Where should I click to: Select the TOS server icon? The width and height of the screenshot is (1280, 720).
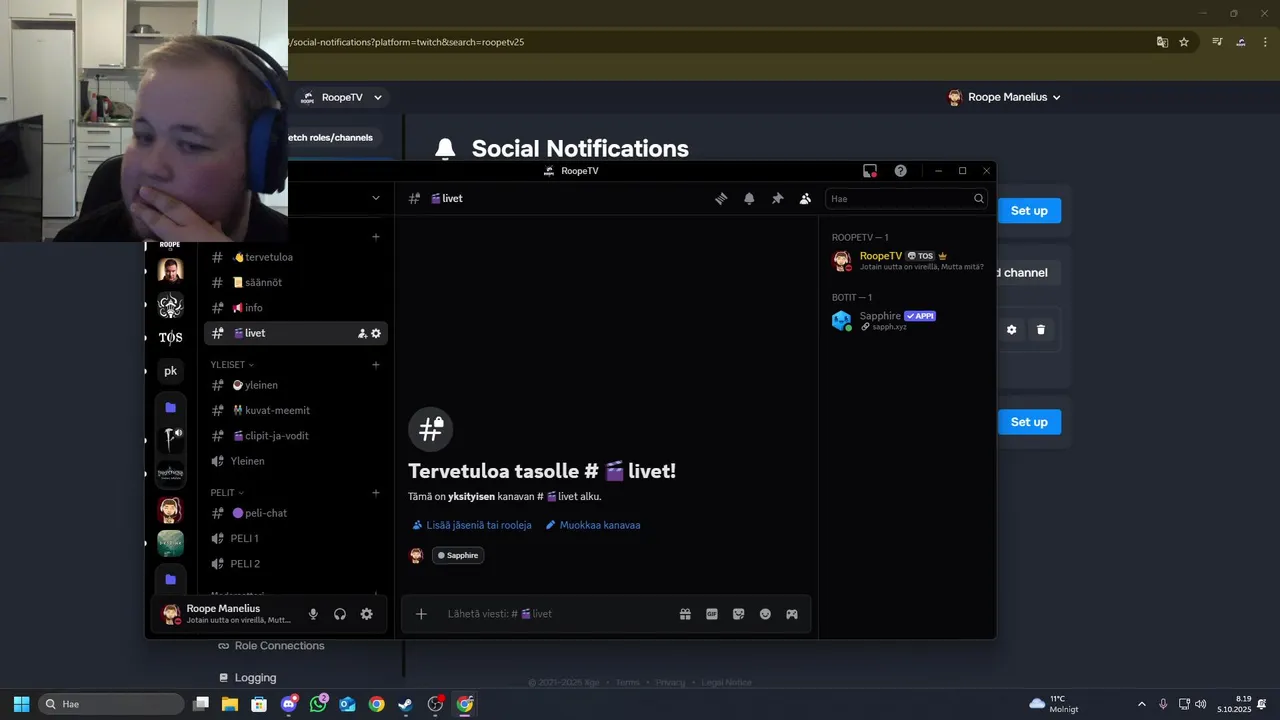click(170, 338)
